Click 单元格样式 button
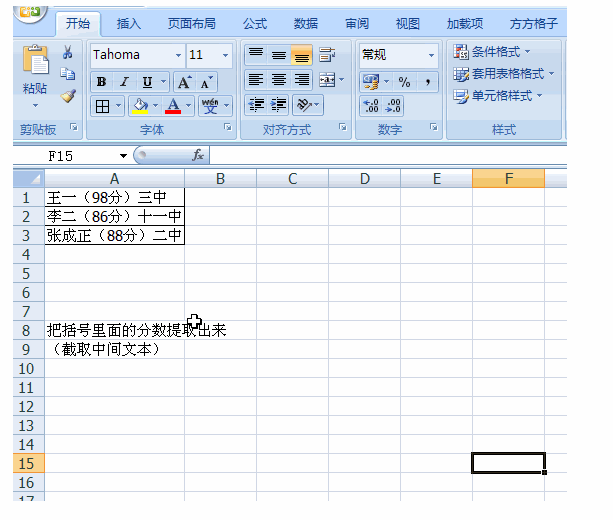This screenshot has width=613, height=520. (x=498, y=95)
